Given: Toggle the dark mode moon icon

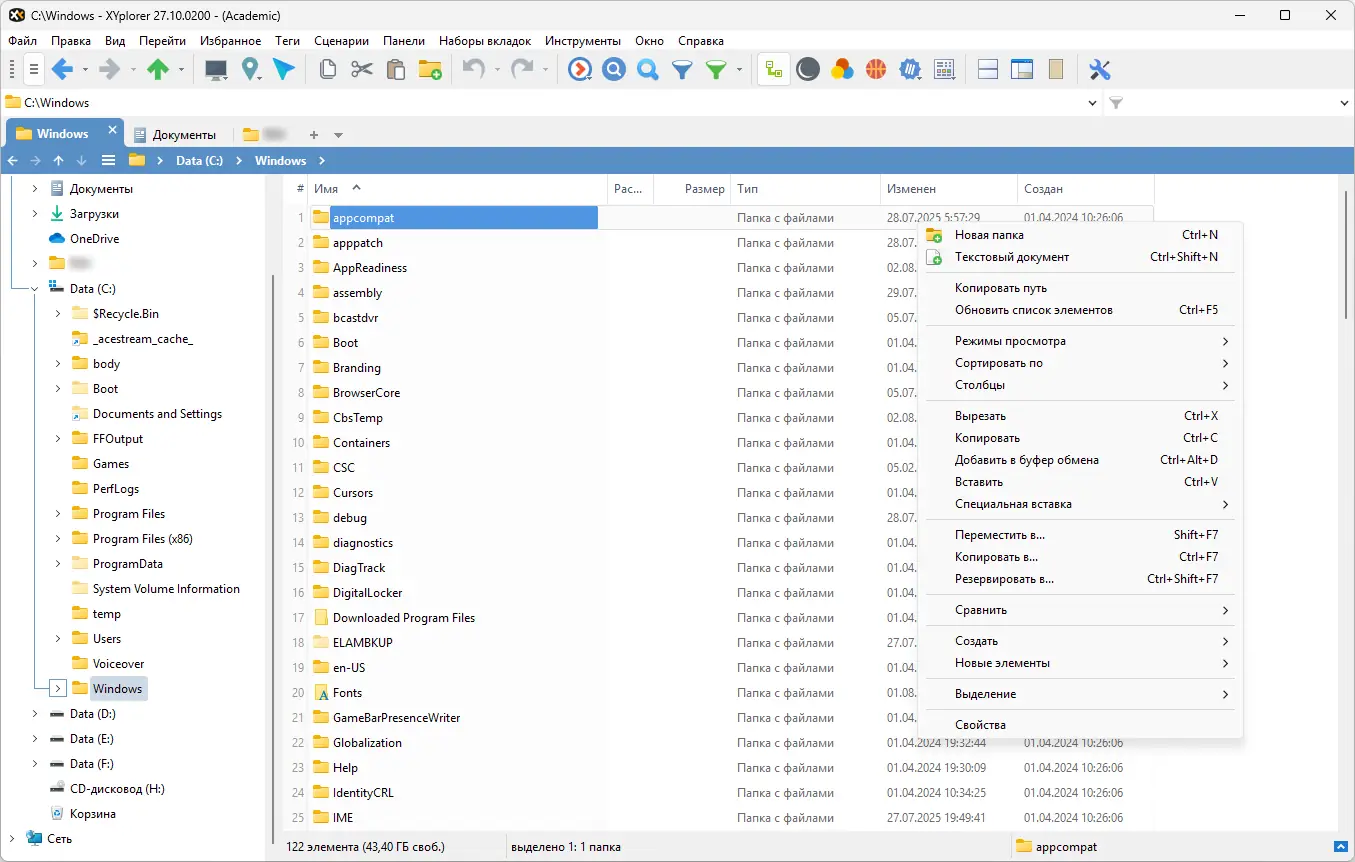Looking at the screenshot, I should 808,69.
